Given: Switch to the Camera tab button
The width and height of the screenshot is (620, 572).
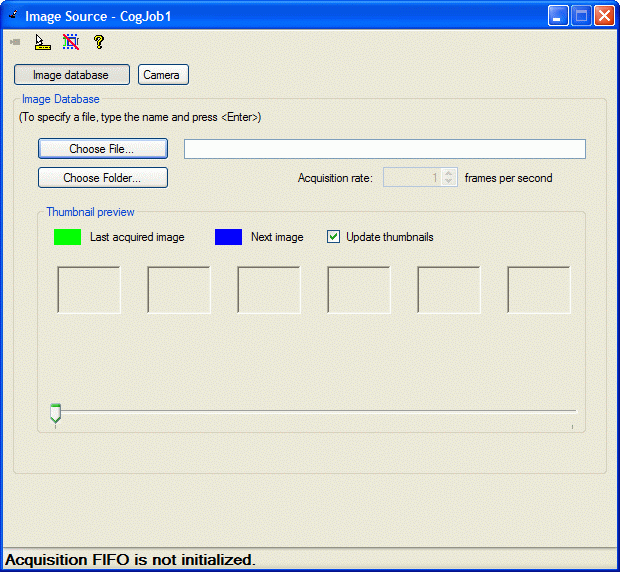Looking at the screenshot, I should tap(163, 75).
